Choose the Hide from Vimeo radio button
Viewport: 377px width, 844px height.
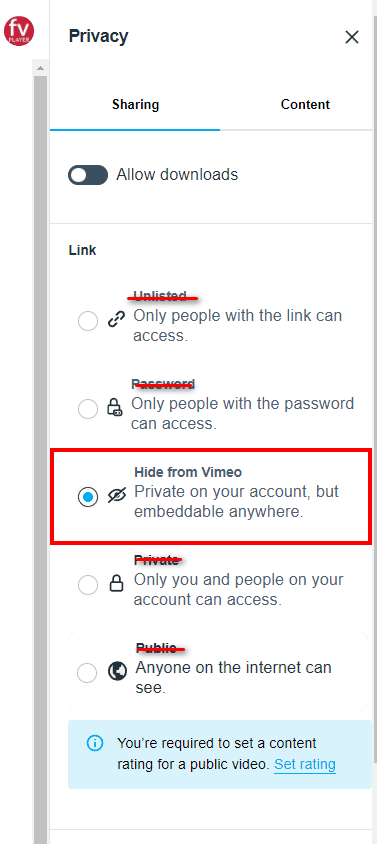point(88,497)
